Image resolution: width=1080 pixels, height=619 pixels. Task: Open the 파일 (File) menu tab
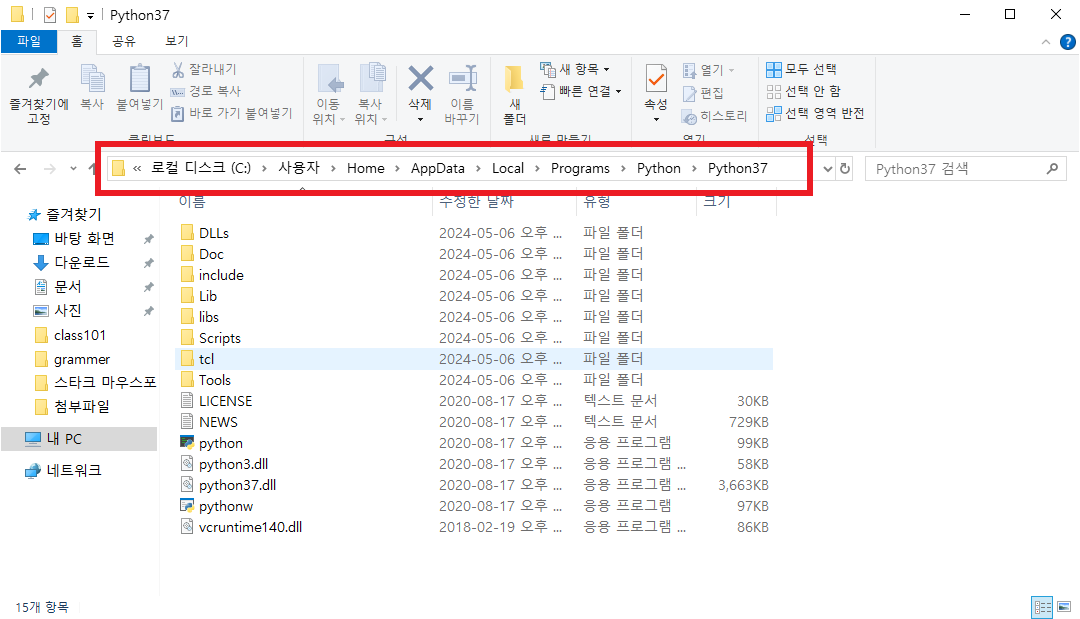pyautogui.click(x=29, y=41)
